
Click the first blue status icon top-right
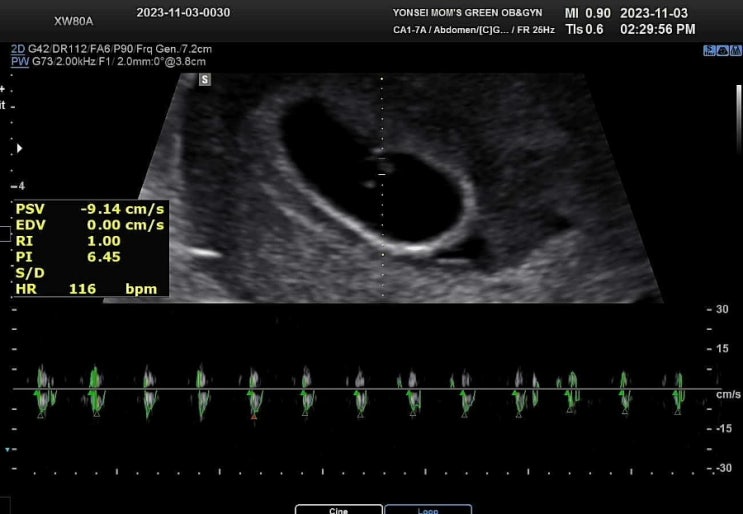[709, 50]
